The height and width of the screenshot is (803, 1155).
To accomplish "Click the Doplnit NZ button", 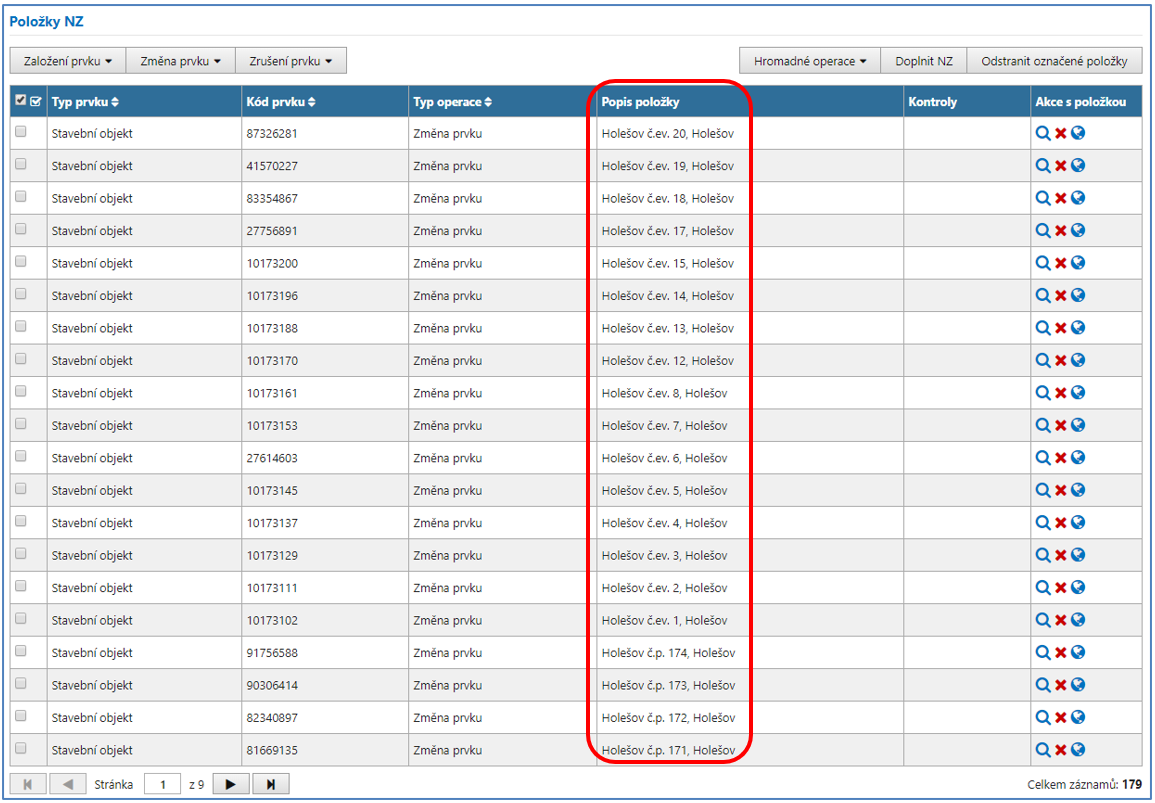I will (x=923, y=61).
